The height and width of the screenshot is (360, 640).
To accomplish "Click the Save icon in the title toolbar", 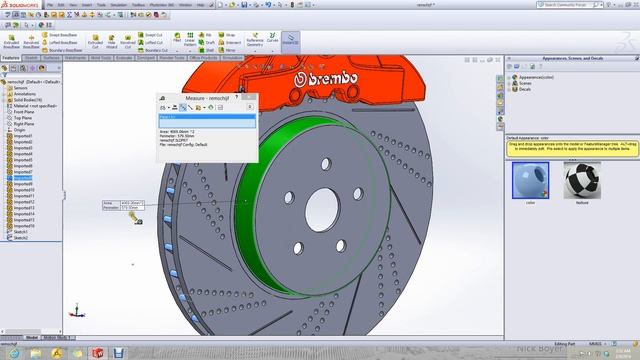I will click(x=244, y=5).
